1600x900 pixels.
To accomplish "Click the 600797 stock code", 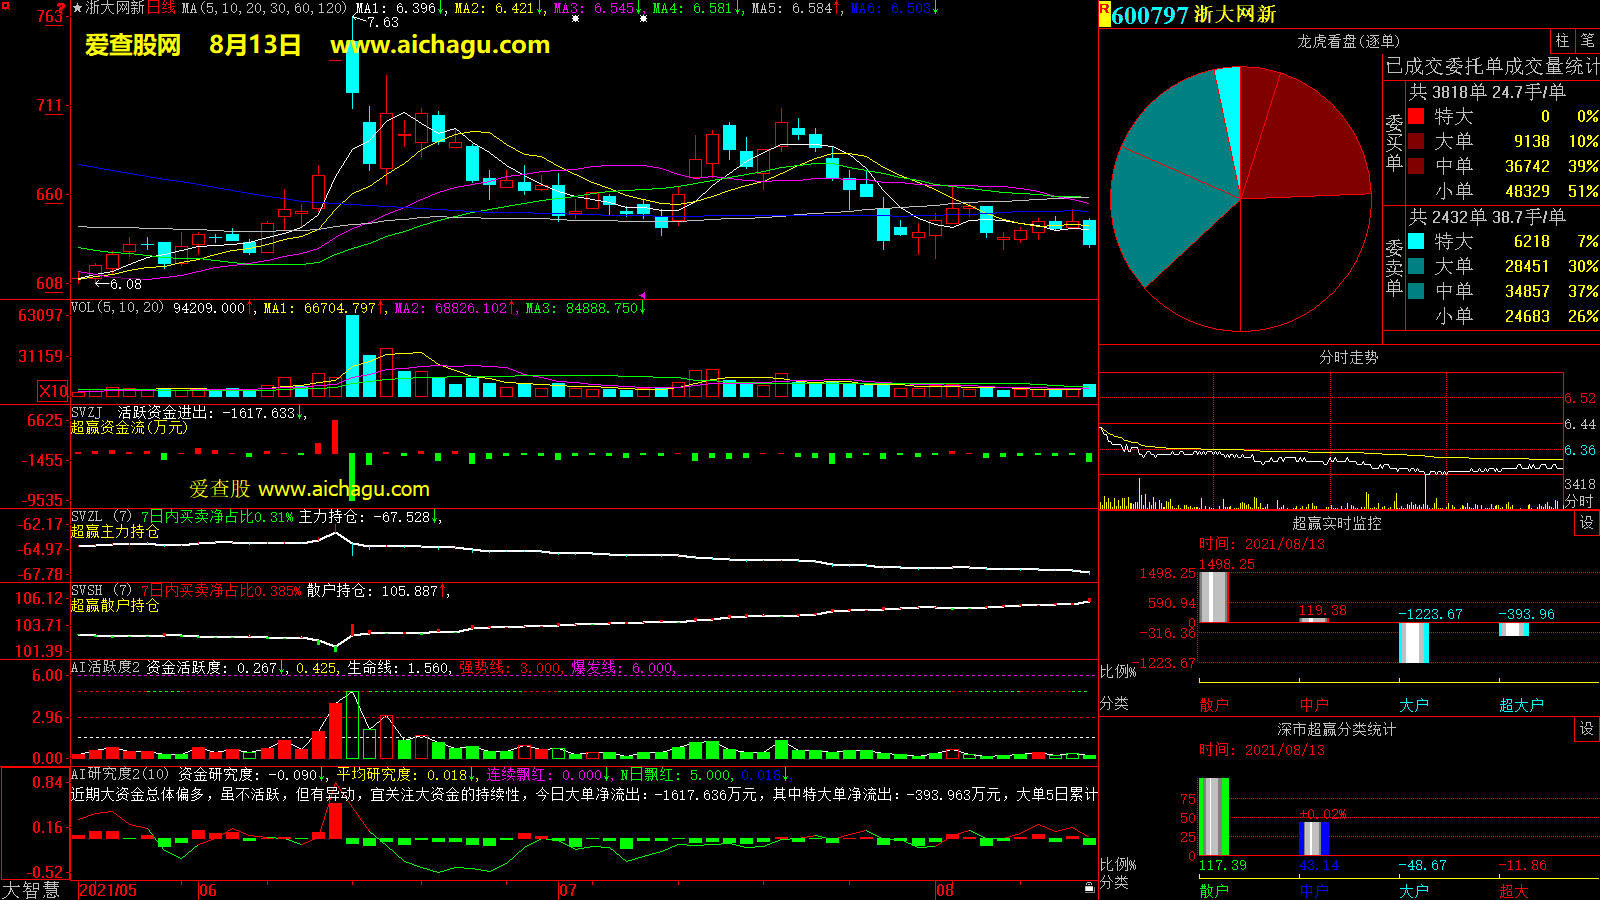I will click(x=1150, y=15).
